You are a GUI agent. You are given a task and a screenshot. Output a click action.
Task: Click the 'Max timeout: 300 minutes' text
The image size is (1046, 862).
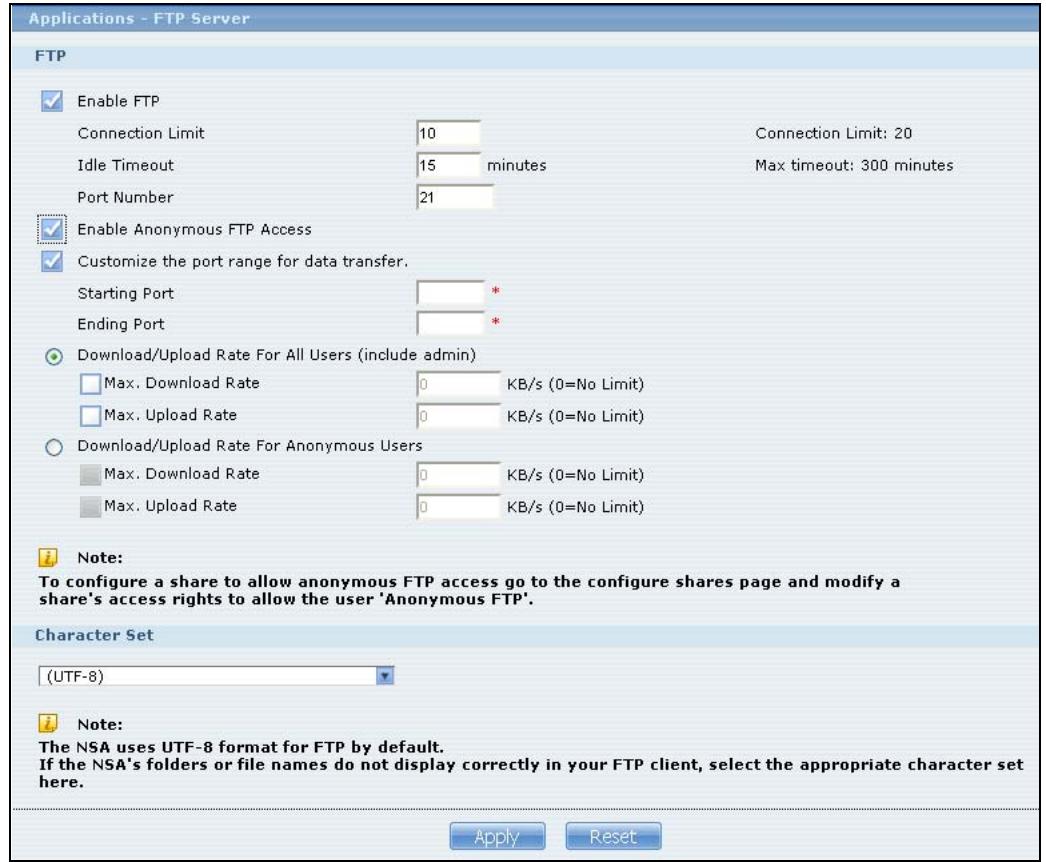pos(854,165)
